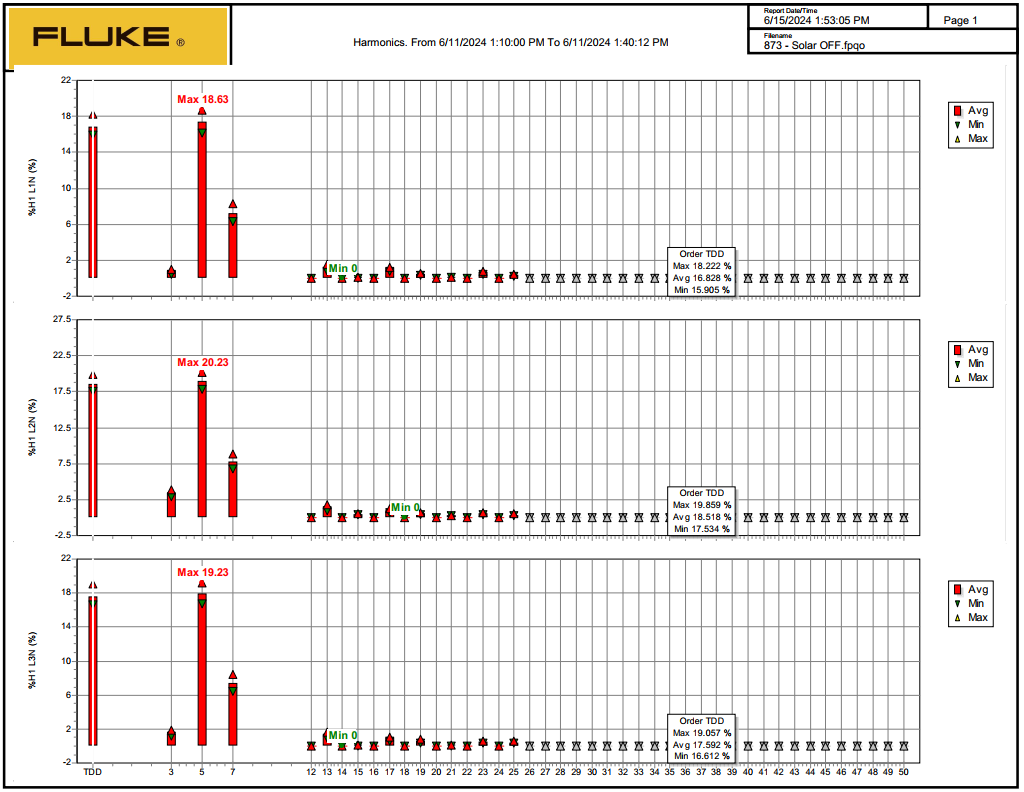
Task: Select the 5th harmonic bar in L1N chart
Action: (x=202, y=200)
